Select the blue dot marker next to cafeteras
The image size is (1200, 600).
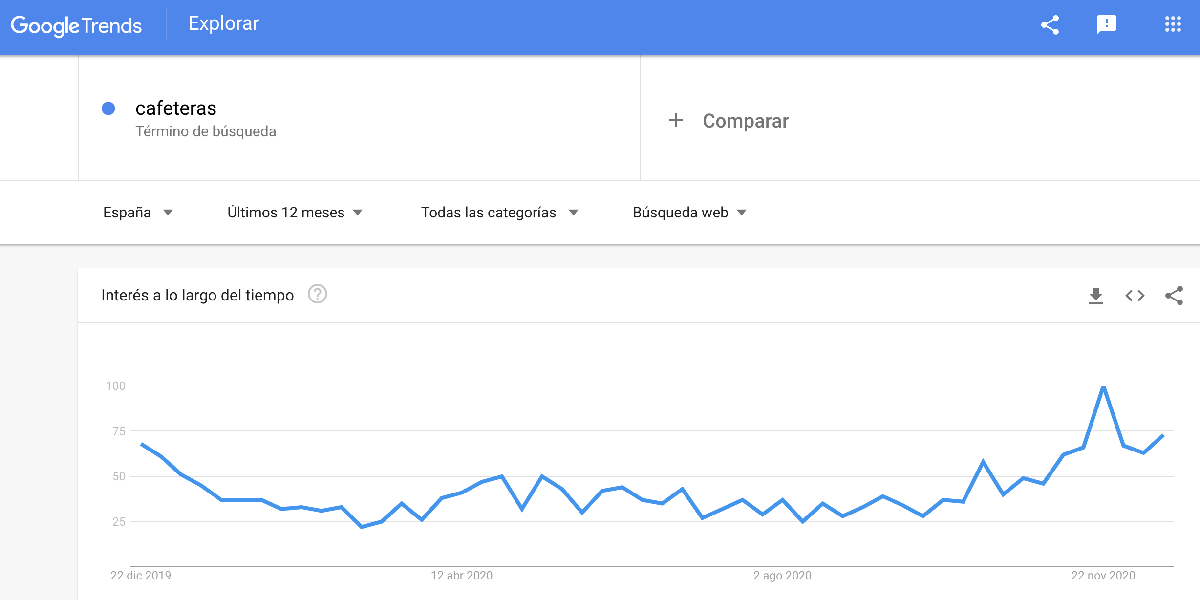[108, 108]
